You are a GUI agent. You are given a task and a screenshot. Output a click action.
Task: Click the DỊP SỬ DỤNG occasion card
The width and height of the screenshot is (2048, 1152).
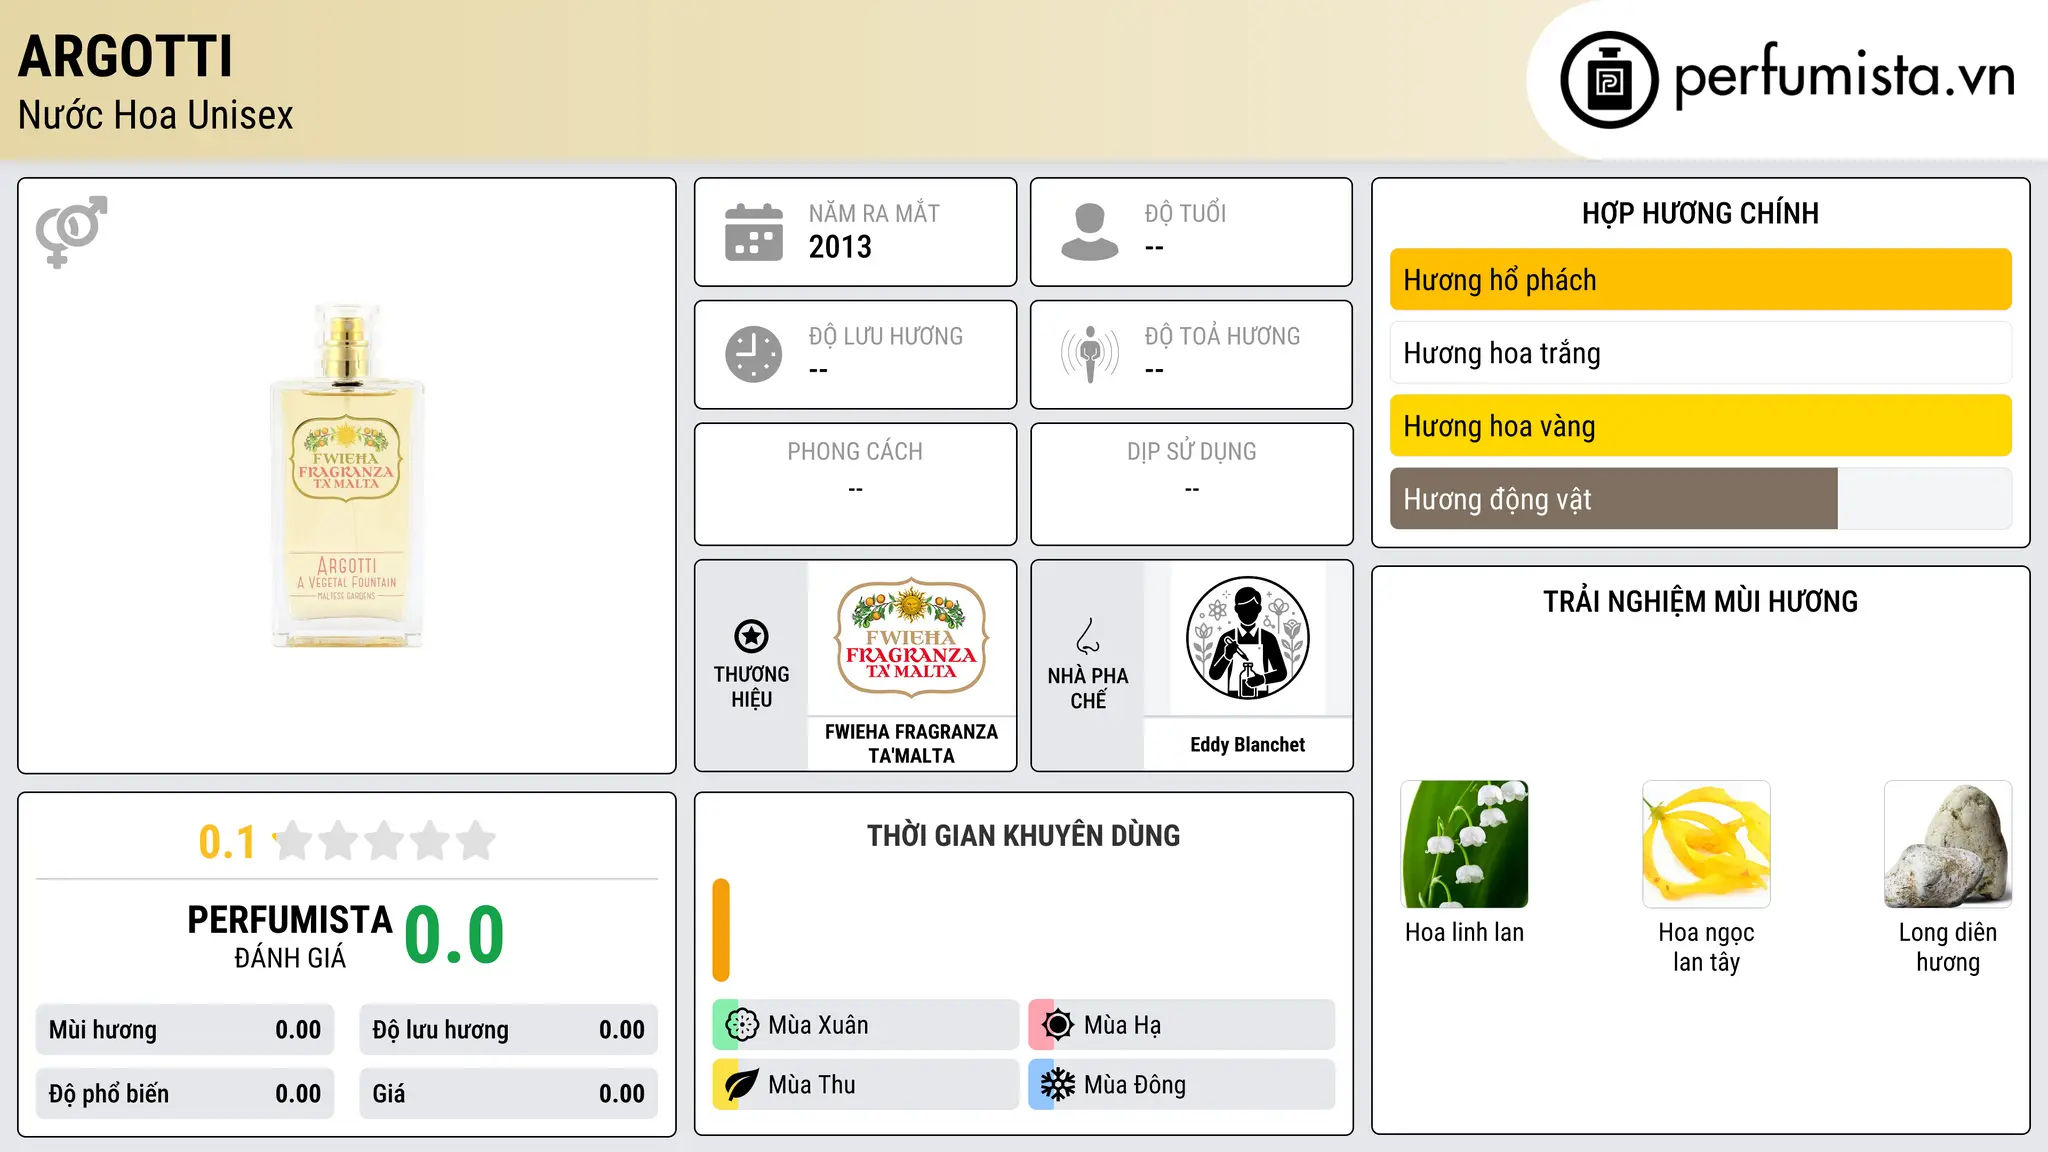click(x=1191, y=484)
